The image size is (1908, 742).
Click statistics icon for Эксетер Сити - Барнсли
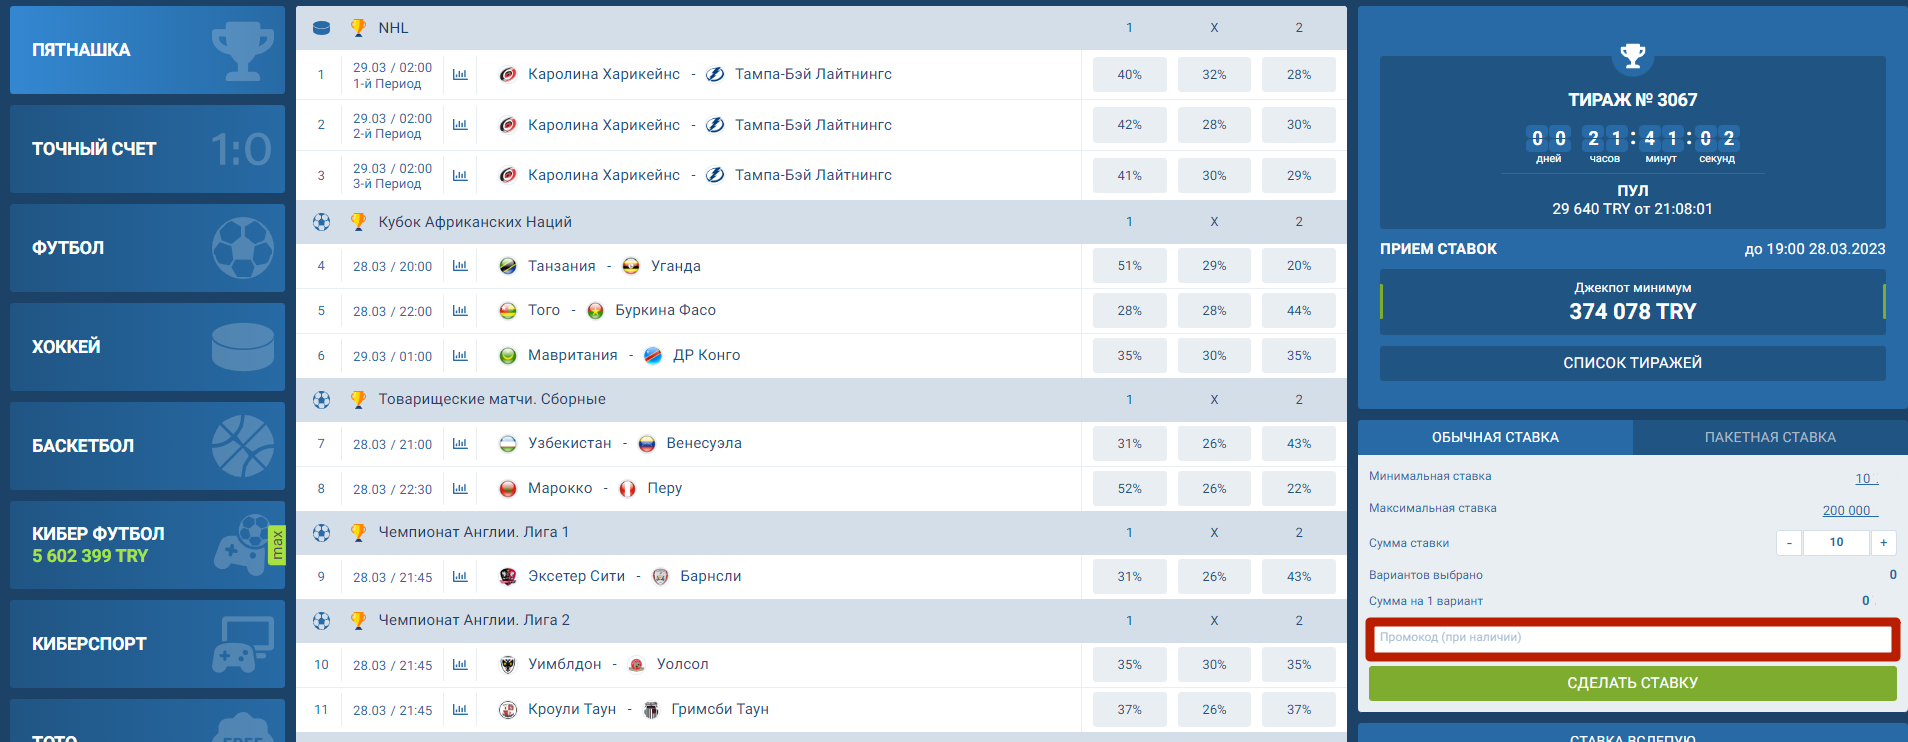(x=460, y=577)
